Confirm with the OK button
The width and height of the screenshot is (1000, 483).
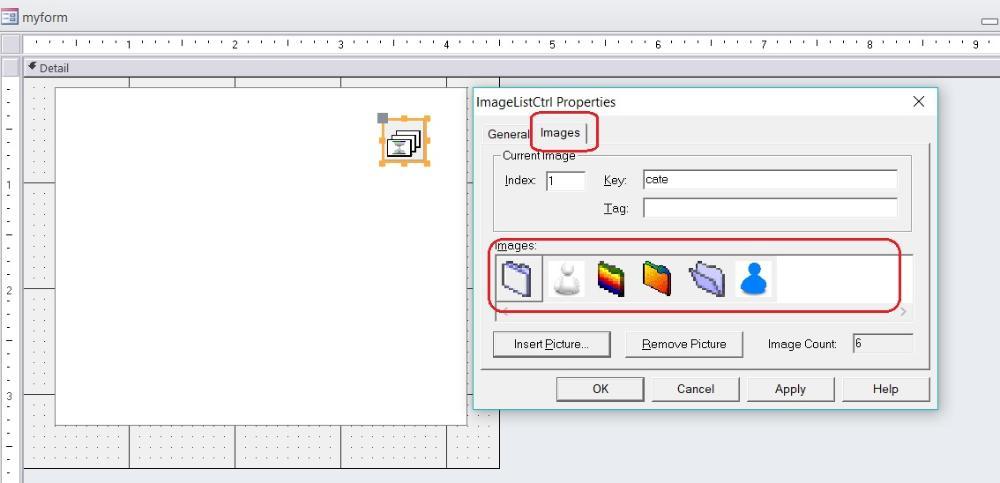[x=600, y=389]
